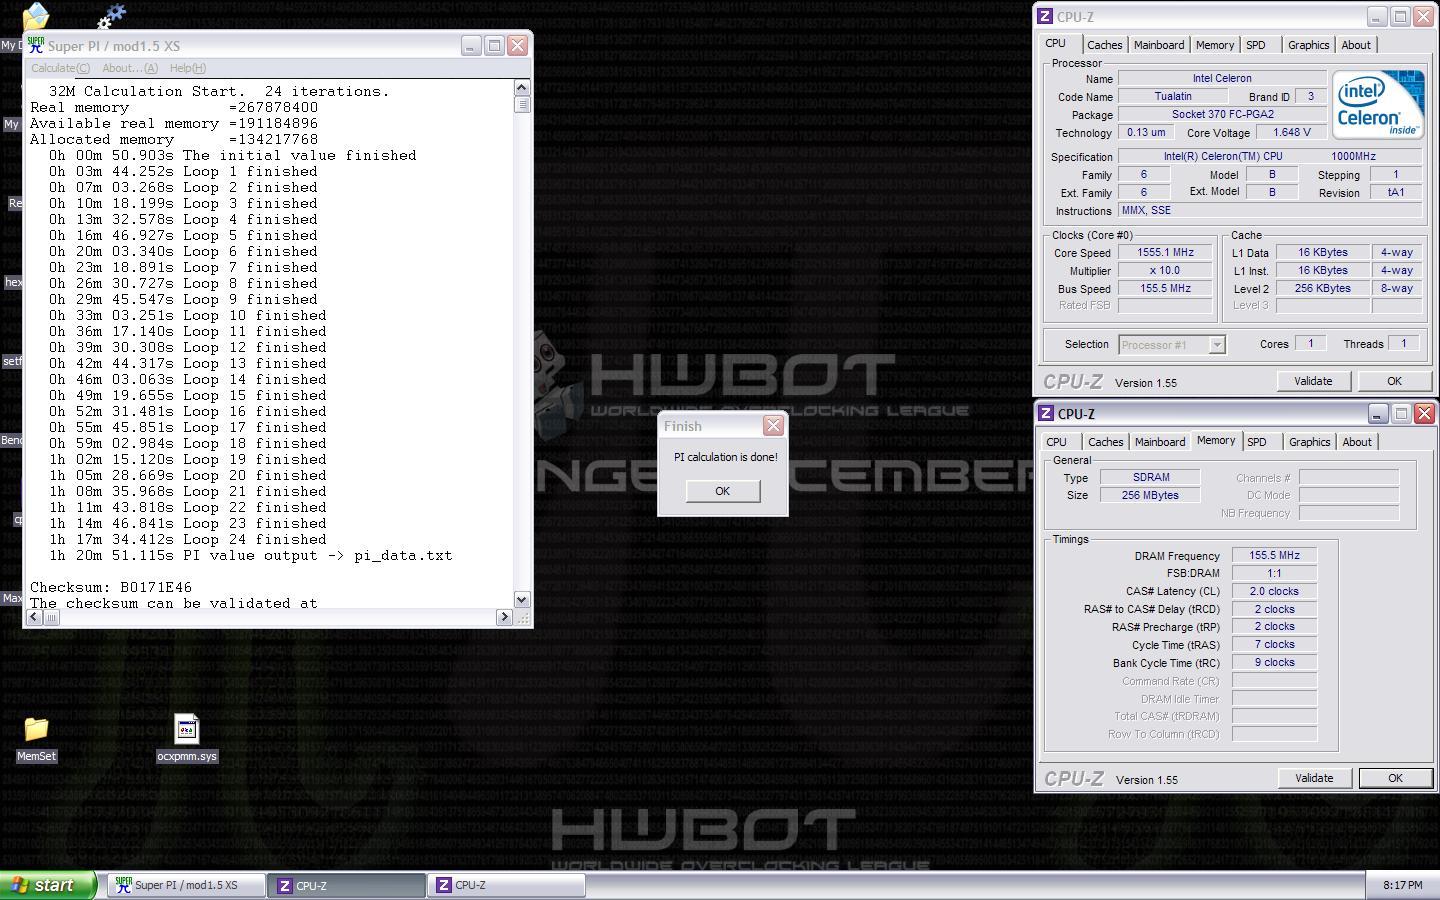Image resolution: width=1440 pixels, height=900 pixels.
Task: Switch to Caches tab in lower CPU-Z
Action: click(1105, 442)
